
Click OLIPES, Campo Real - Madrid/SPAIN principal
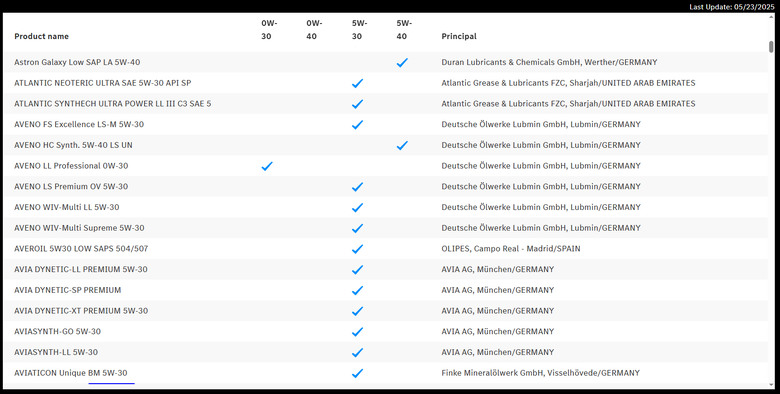(x=511, y=249)
